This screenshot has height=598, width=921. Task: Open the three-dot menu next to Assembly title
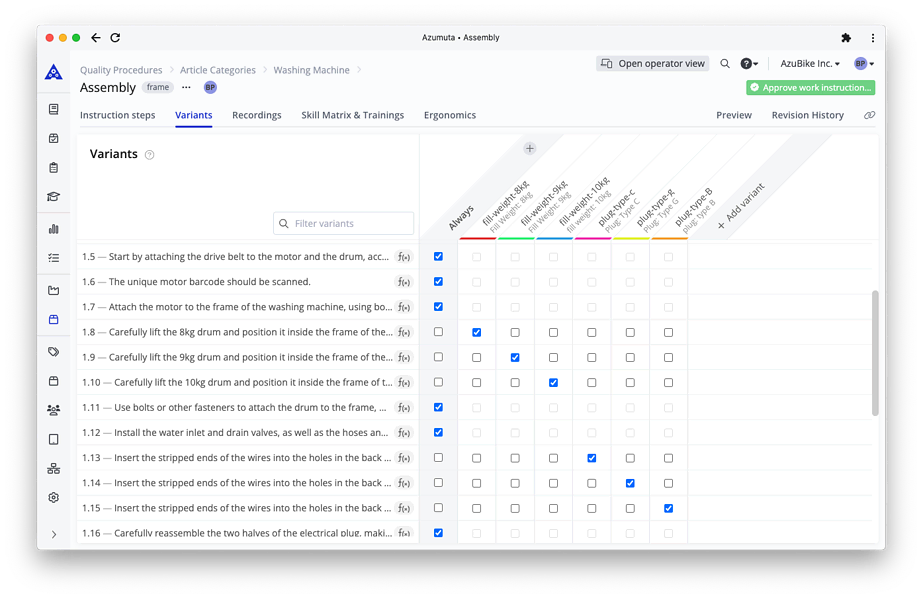[x=184, y=88]
